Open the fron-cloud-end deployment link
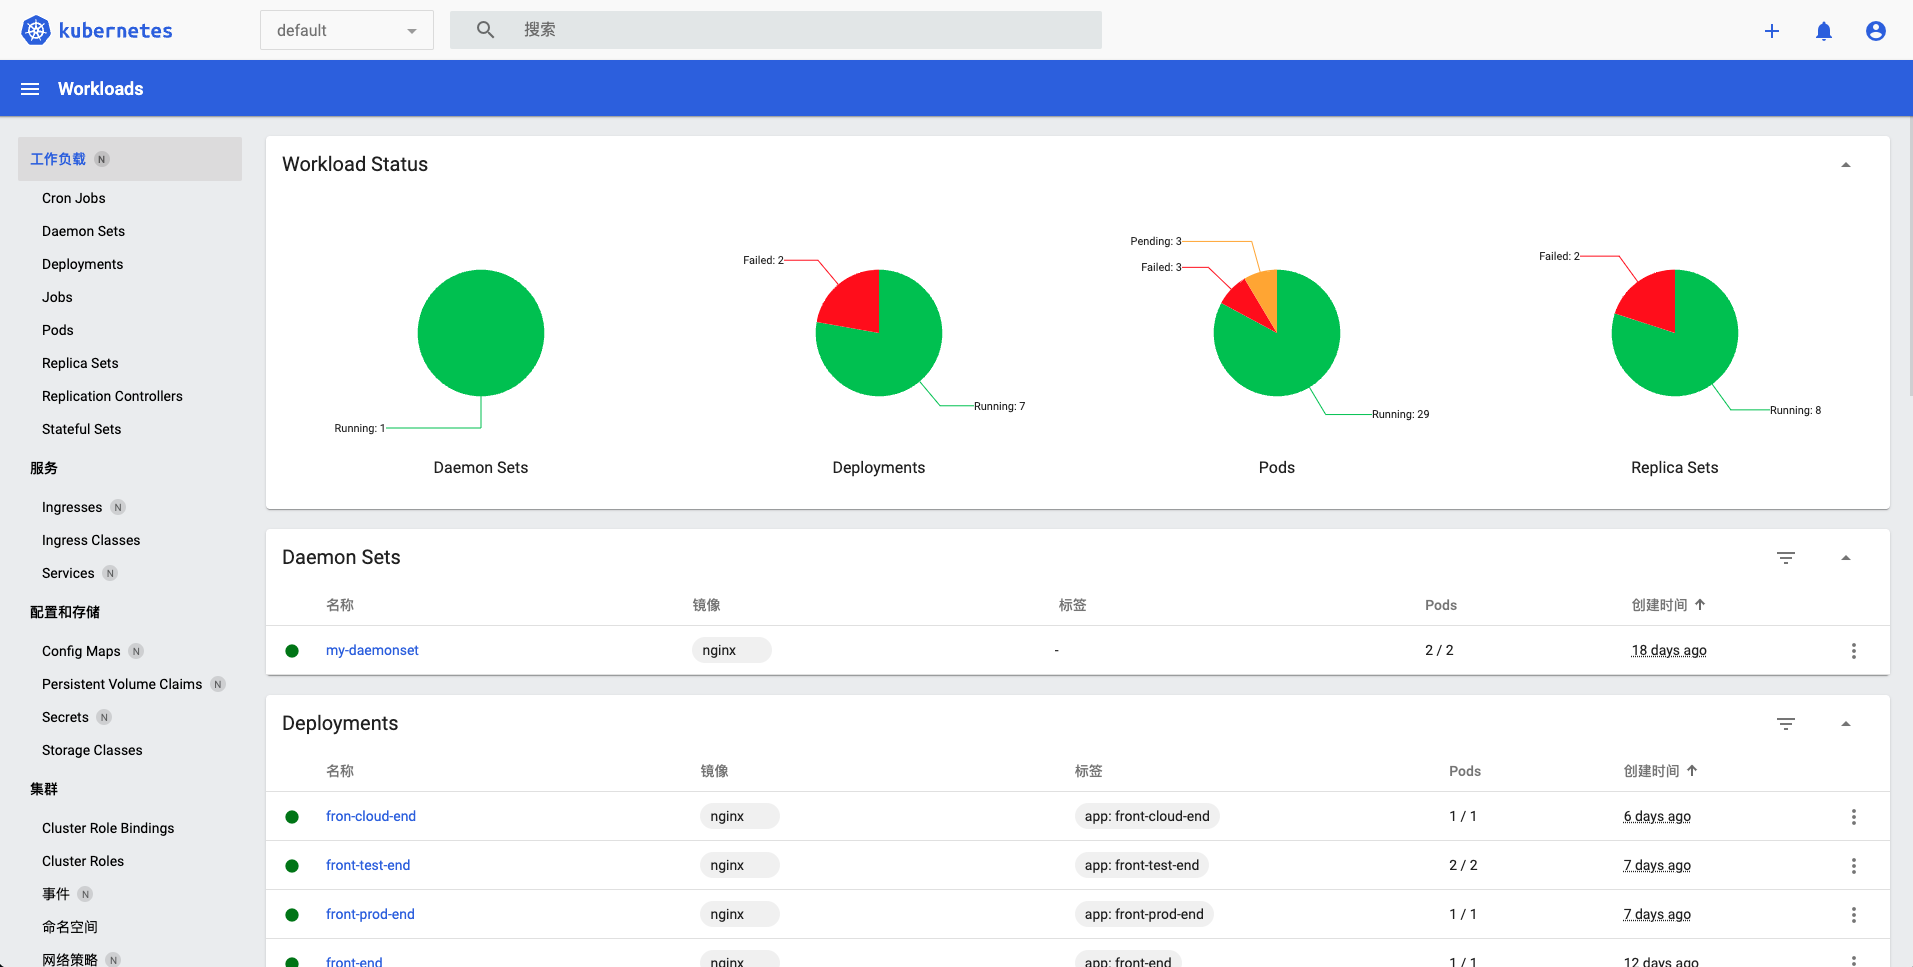1913x967 pixels. coord(371,816)
